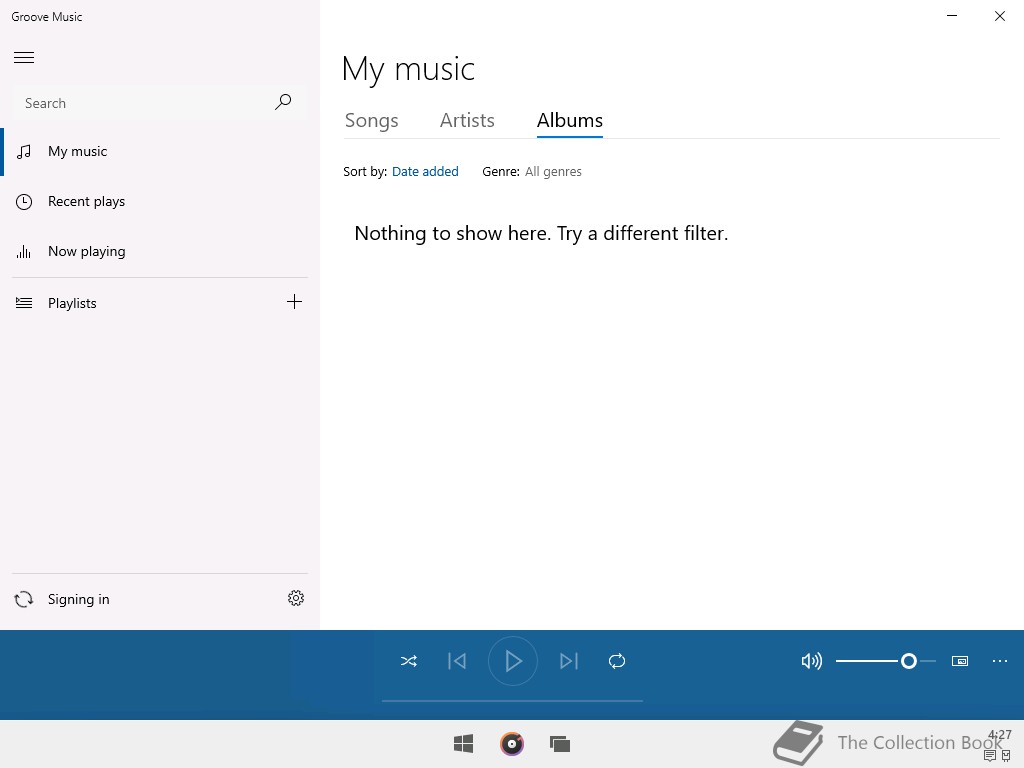The image size is (1024, 768).
Task: Open more options ellipsis in player bar
Action: coord(1000,662)
